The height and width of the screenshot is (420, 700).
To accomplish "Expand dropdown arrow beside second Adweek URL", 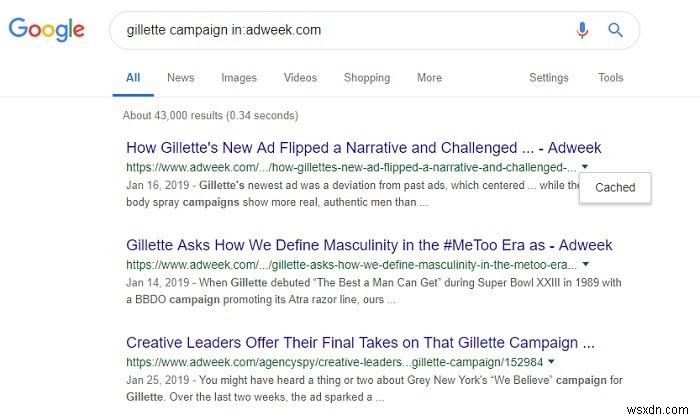I will [x=586, y=264].
